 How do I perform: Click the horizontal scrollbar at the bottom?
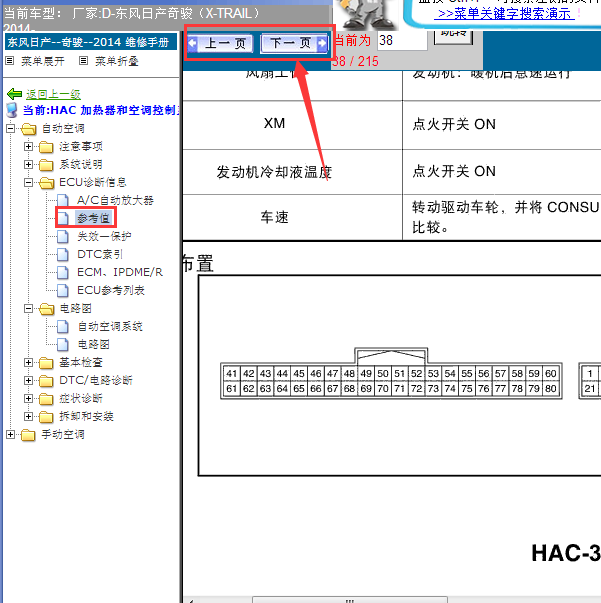[x=349, y=600]
